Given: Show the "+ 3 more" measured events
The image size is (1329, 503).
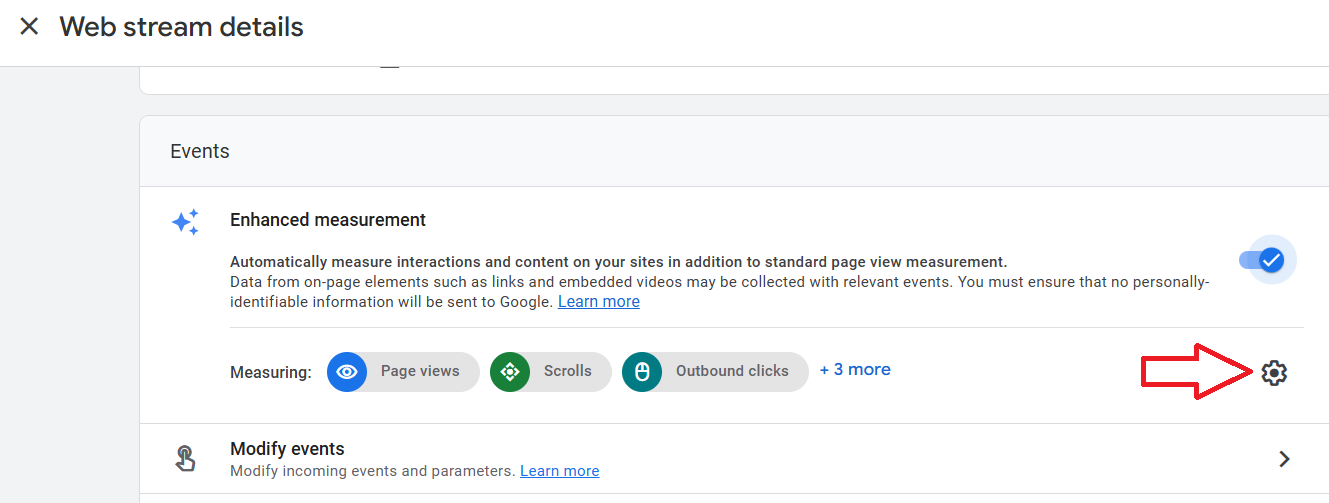Looking at the screenshot, I should pyautogui.click(x=855, y=370).
